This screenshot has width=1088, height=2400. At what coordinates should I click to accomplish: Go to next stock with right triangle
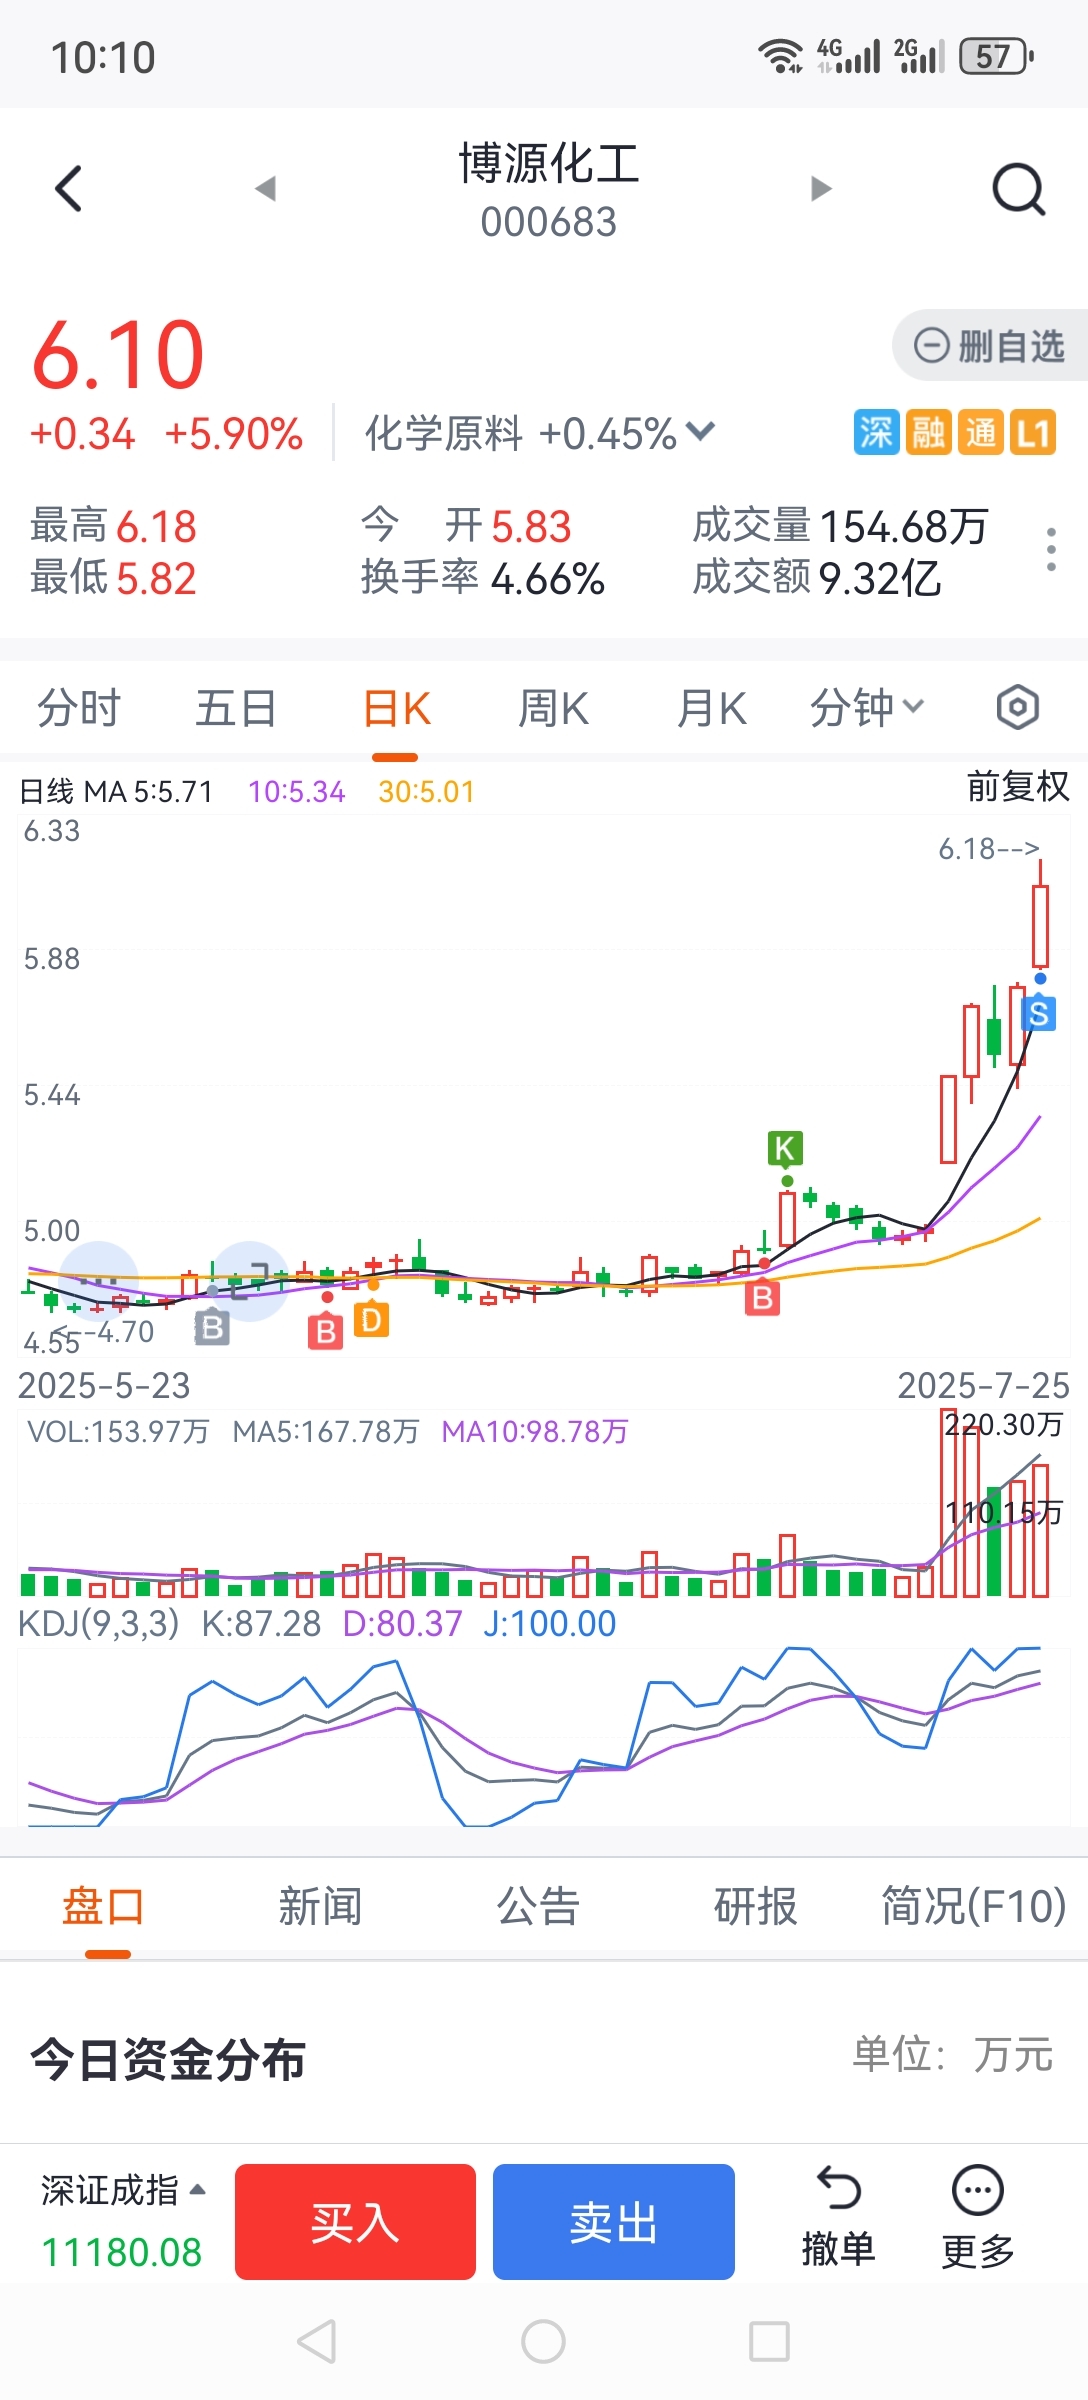pos(821,189)
